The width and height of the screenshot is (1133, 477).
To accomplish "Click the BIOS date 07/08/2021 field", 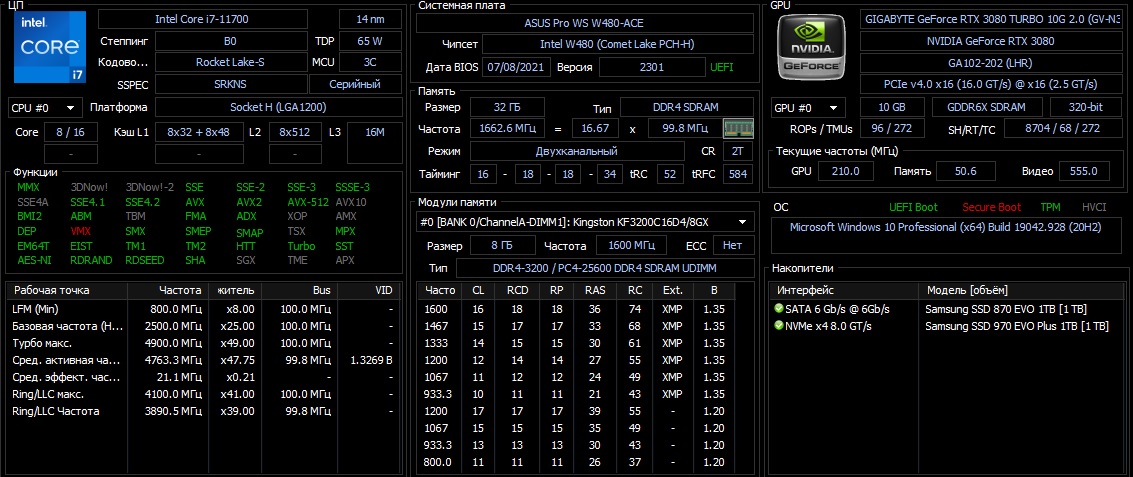I will (514, 67).
